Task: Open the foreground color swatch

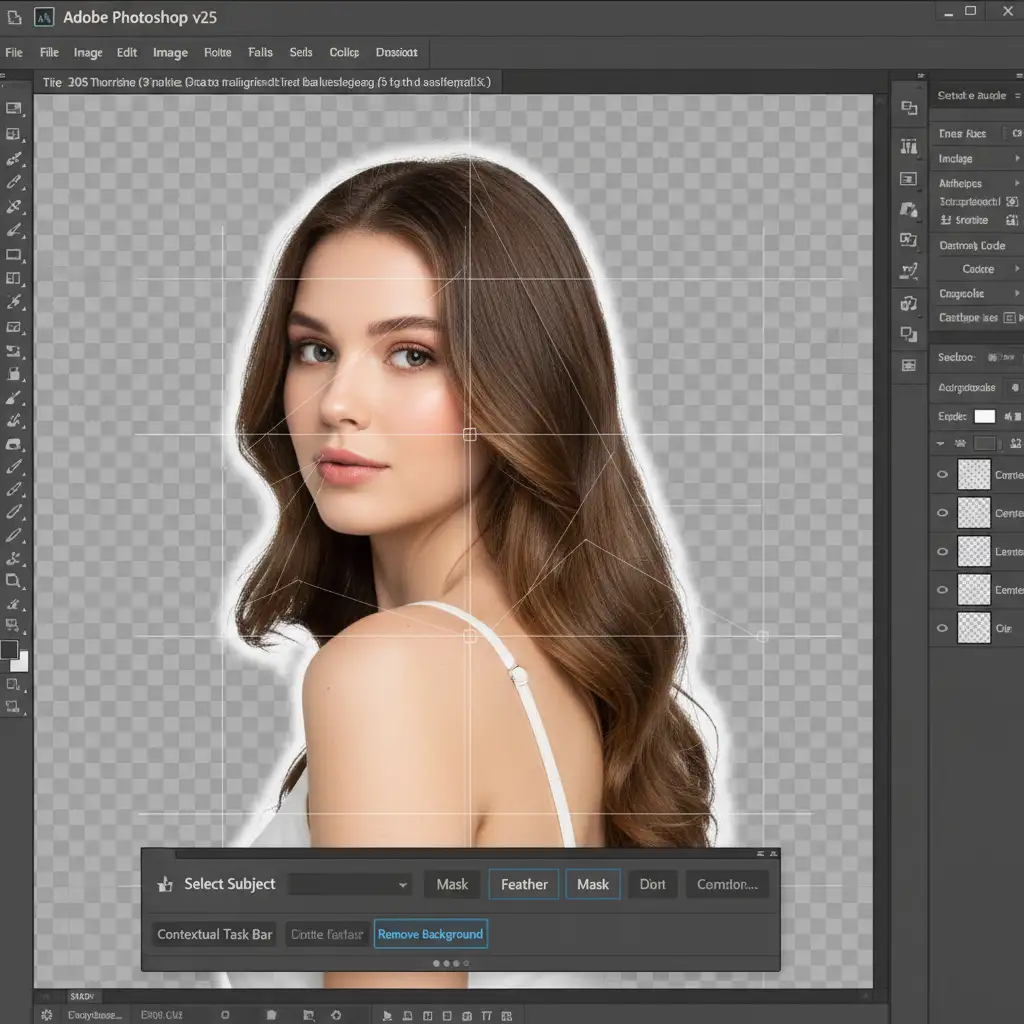Action: click(x=10, y=650)
